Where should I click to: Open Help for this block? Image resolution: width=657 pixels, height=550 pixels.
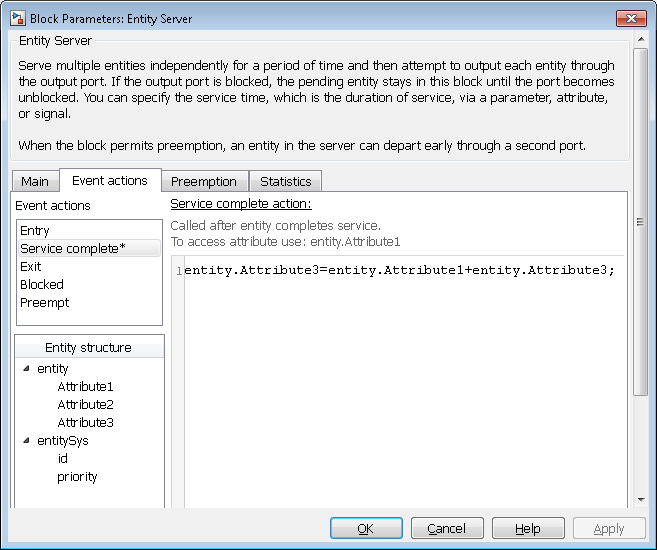point(527,529)
